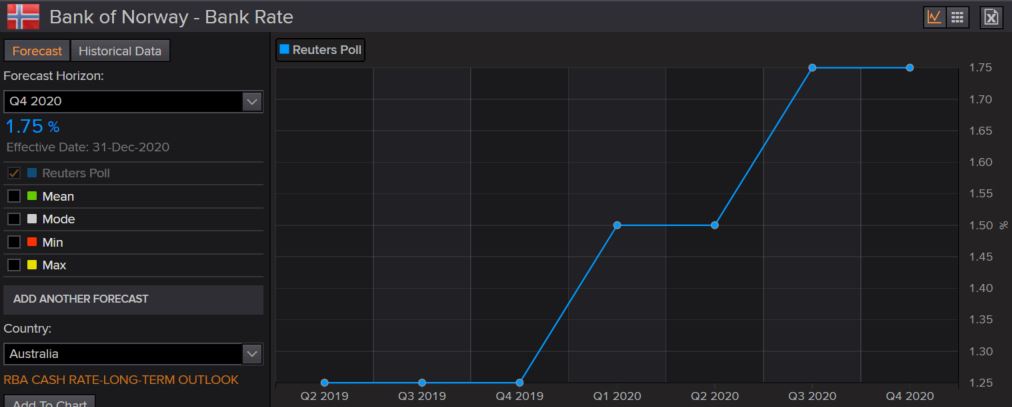
Task: Click the red Min color swatch
Action: coord(32,243)
